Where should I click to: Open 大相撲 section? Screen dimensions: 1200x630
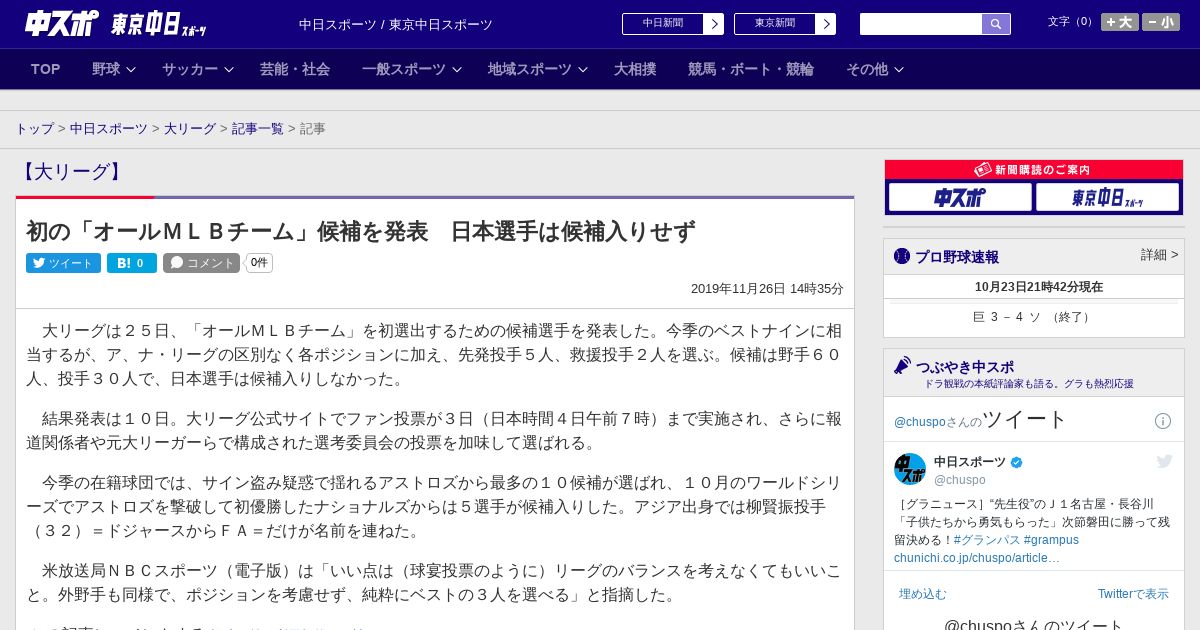pyautogui.click(x=635, y=69)
